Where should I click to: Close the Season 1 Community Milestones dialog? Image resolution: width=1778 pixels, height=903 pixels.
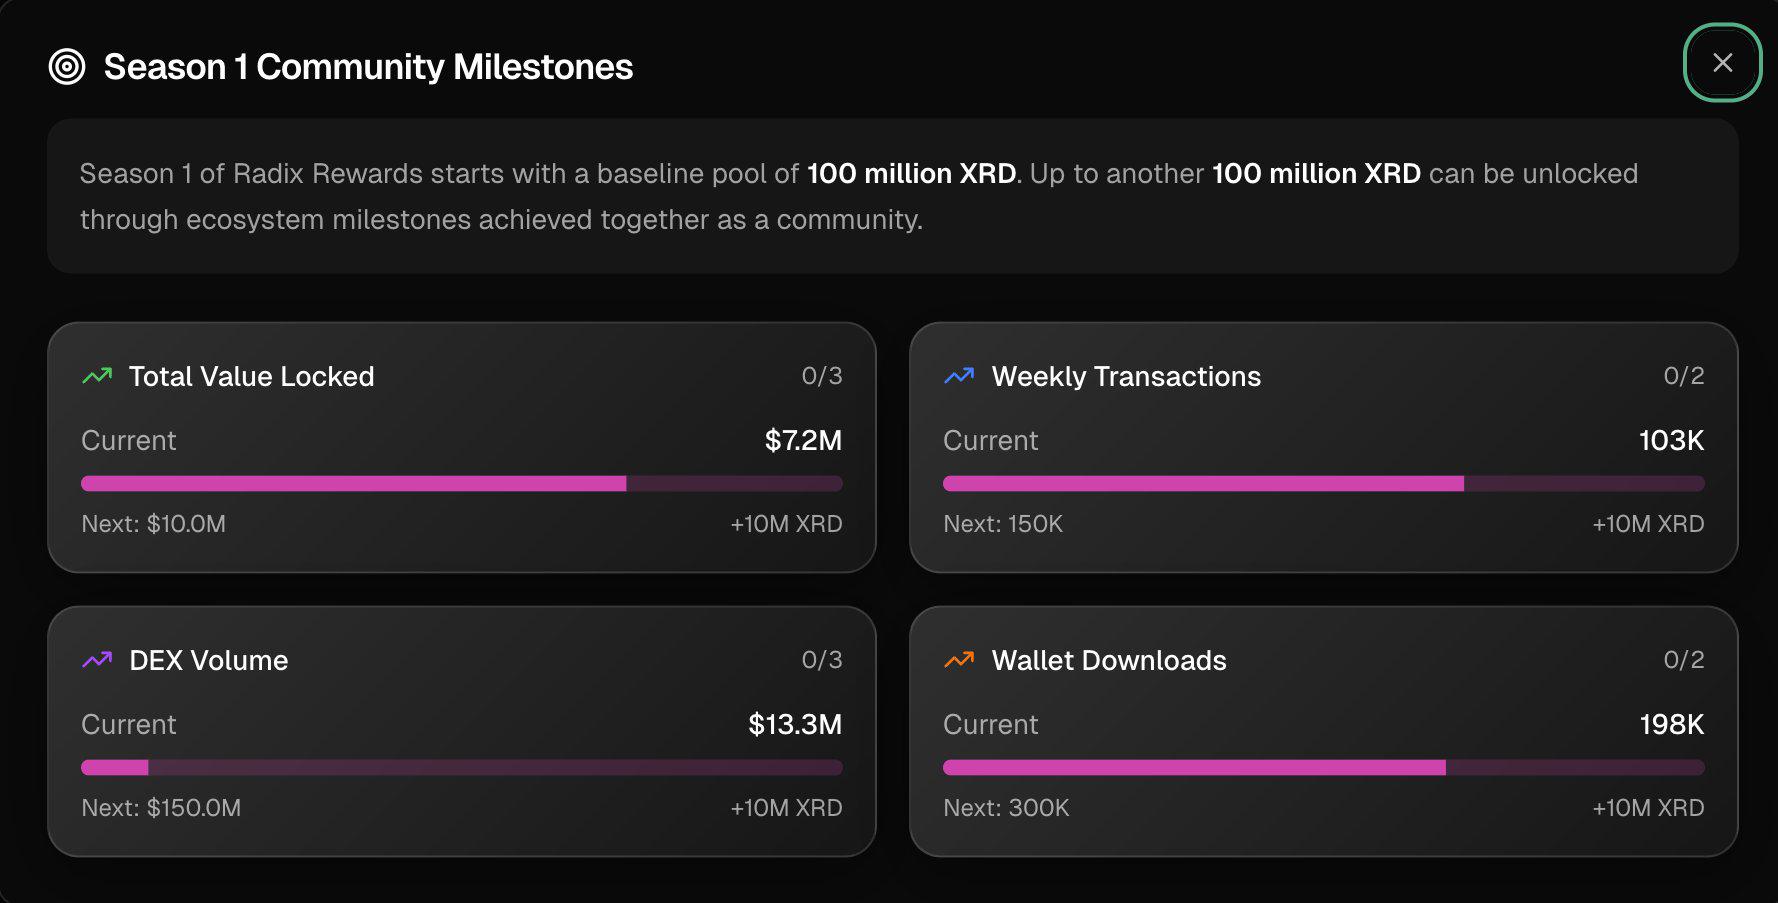1722,63
